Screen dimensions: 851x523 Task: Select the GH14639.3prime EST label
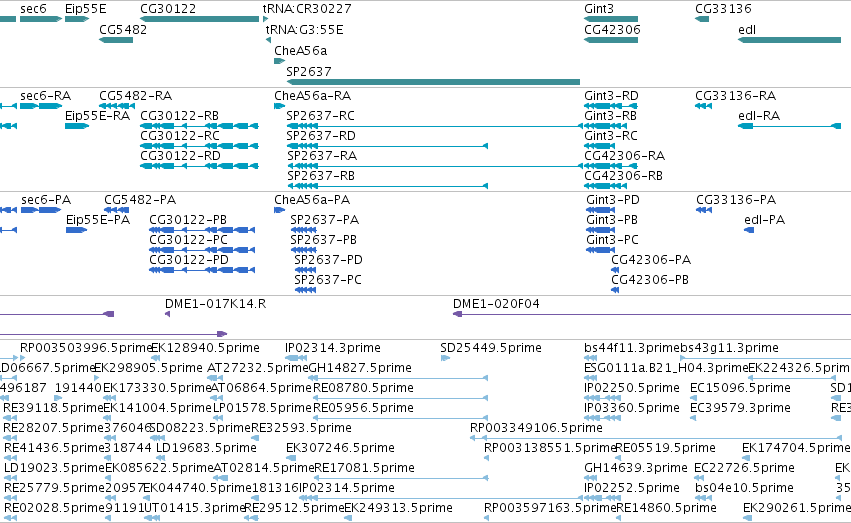pyautogui.click(x=636, y=468)
